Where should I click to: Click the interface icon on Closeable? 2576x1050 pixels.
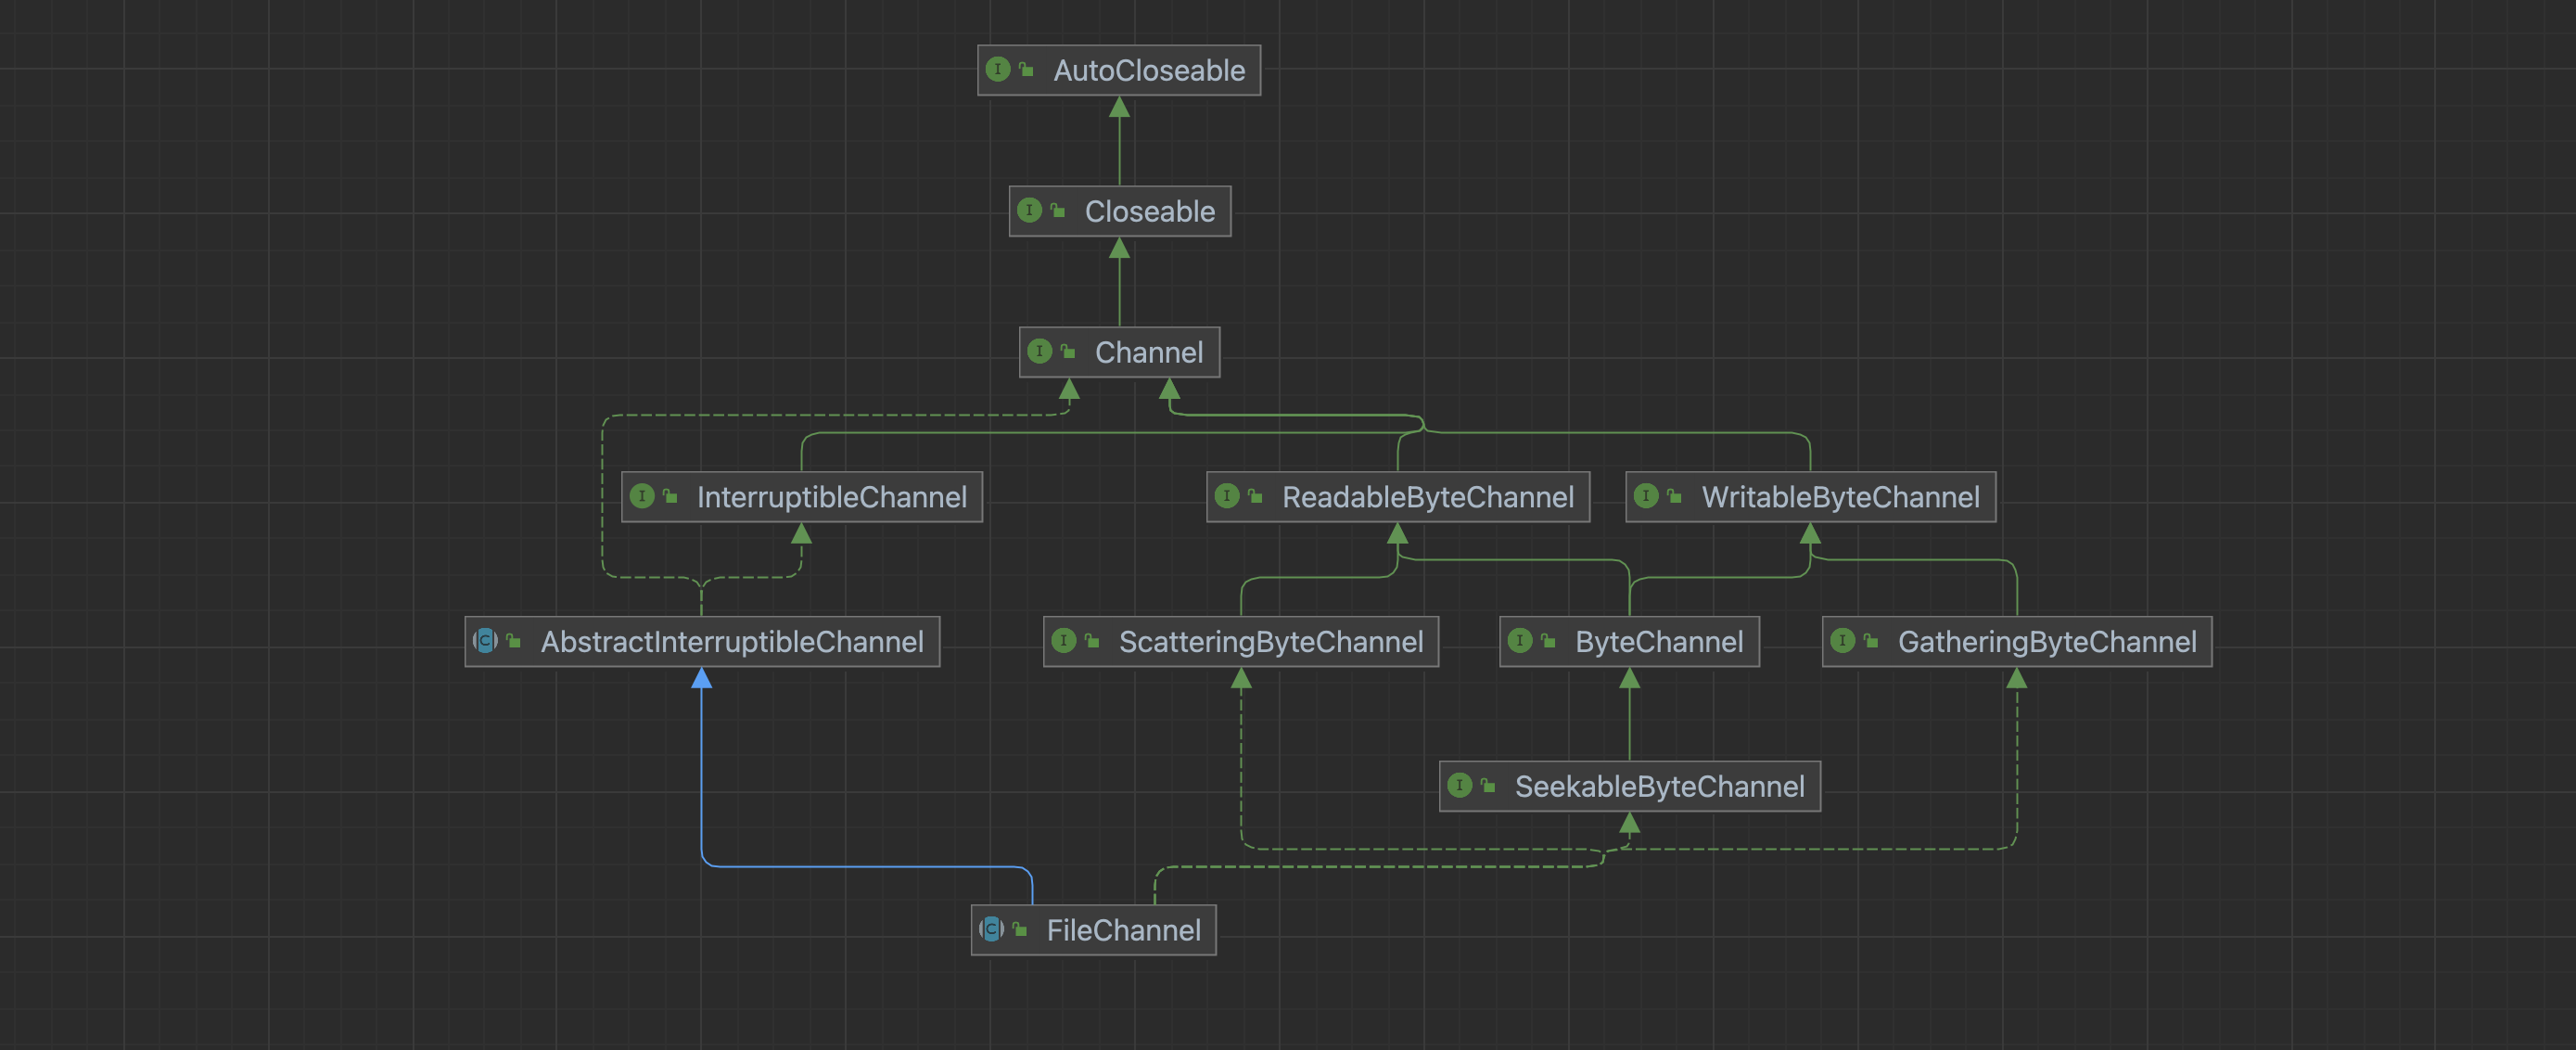[1029, 210]
